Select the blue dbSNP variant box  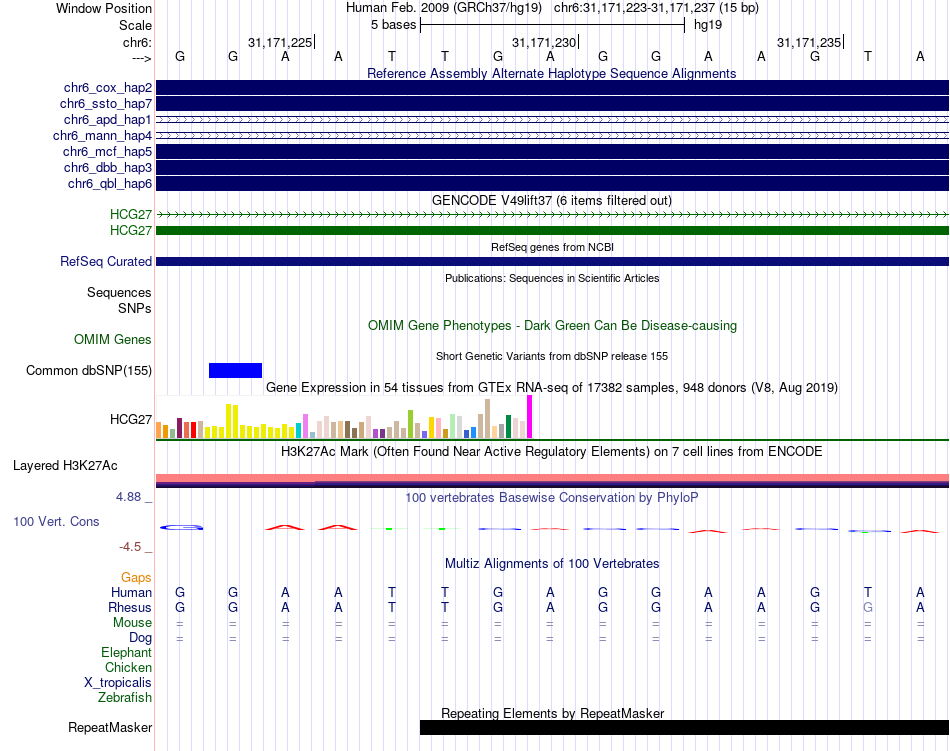235,371
